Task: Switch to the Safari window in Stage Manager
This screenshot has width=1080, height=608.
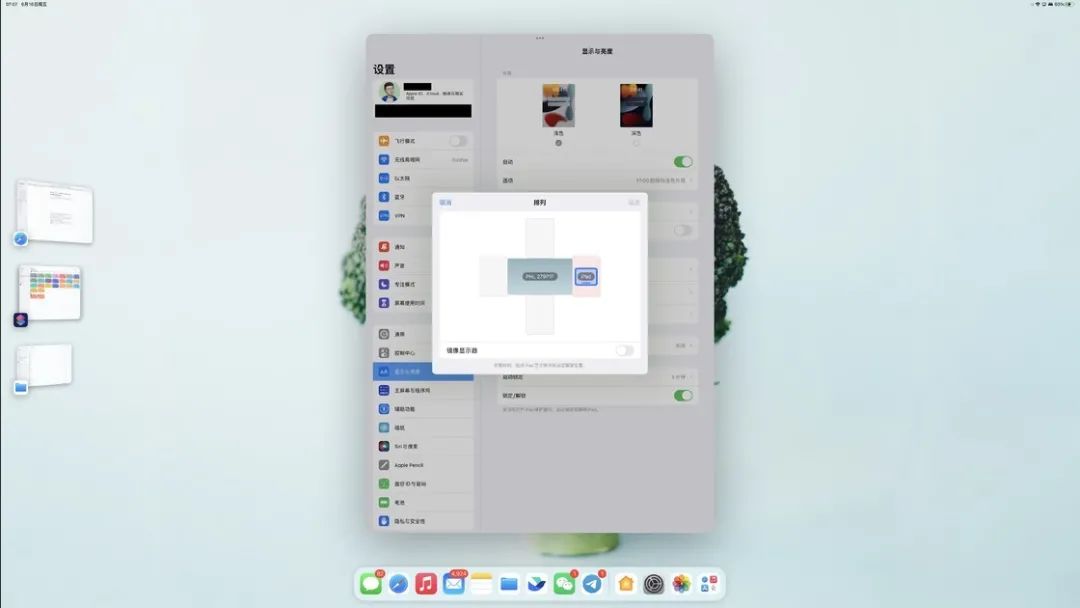Action: [x=54, y=212]
